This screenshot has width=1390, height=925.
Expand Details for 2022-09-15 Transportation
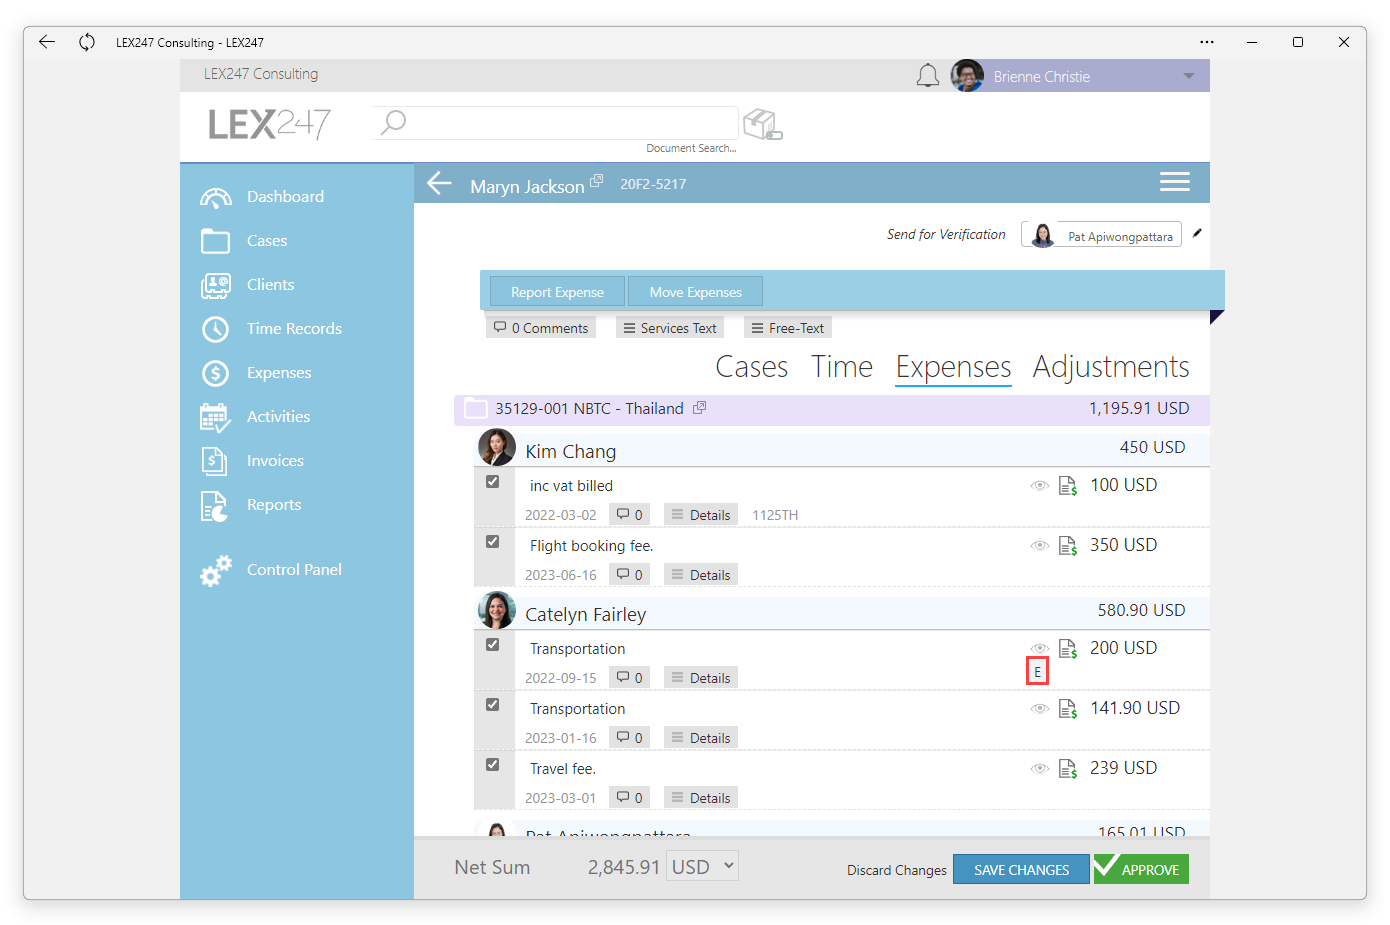pos(701,678)
